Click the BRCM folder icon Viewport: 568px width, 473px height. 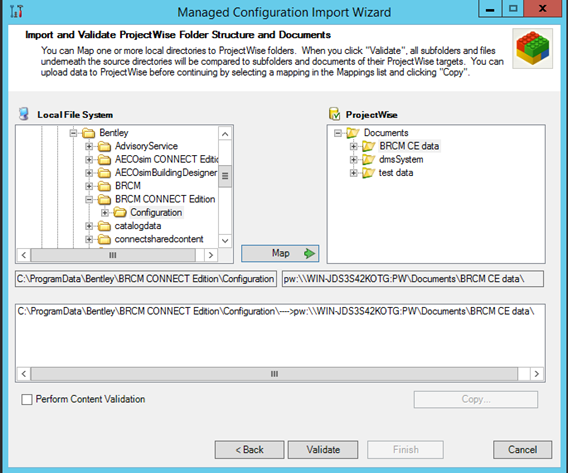(x=104, y=186)
